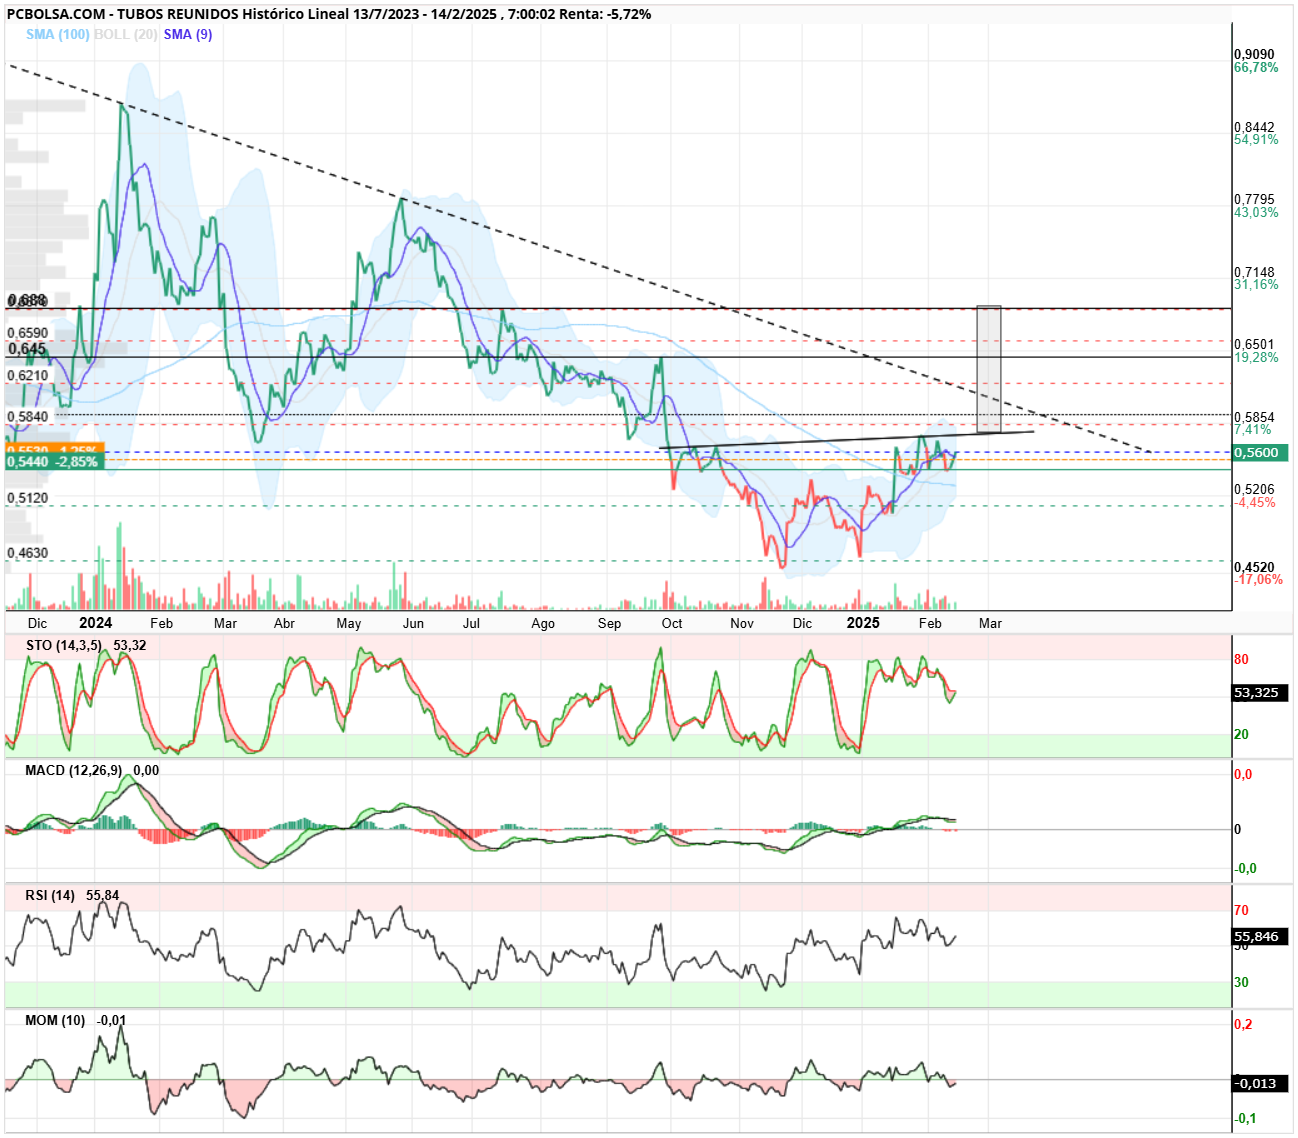Select the RSI (14) indicator label

50,895
